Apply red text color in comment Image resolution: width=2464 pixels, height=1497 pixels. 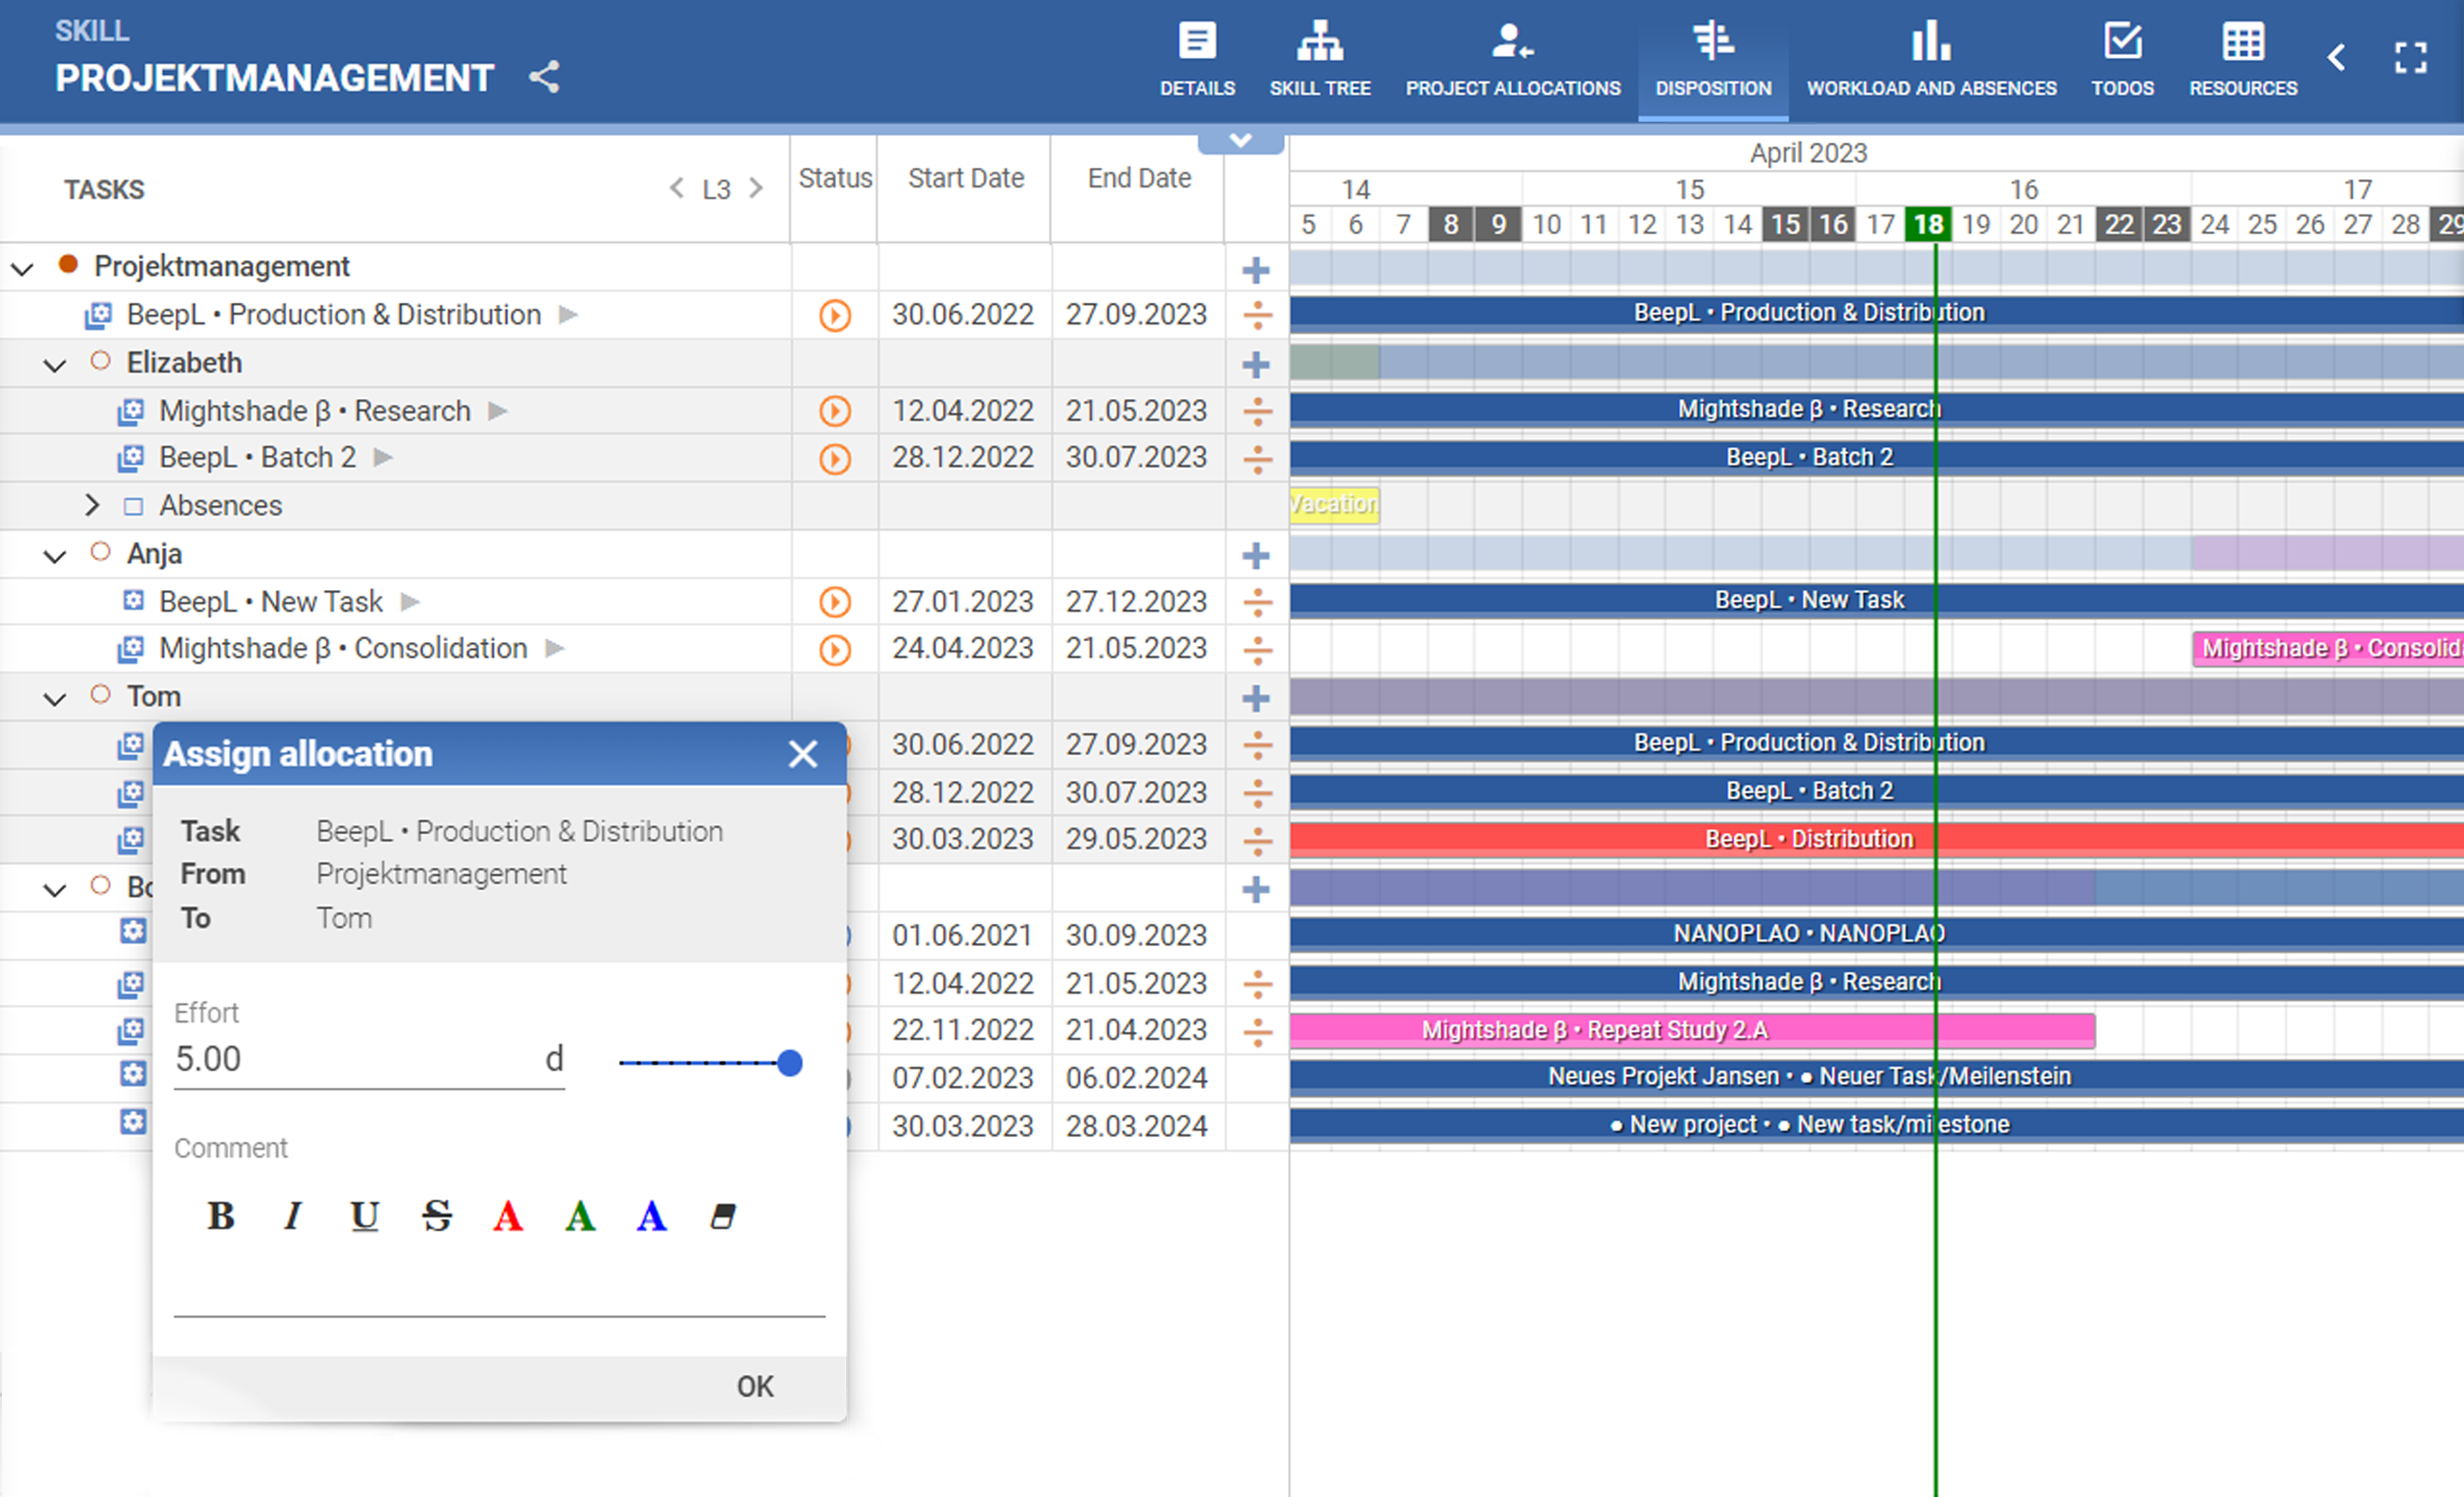point(508,1216)
